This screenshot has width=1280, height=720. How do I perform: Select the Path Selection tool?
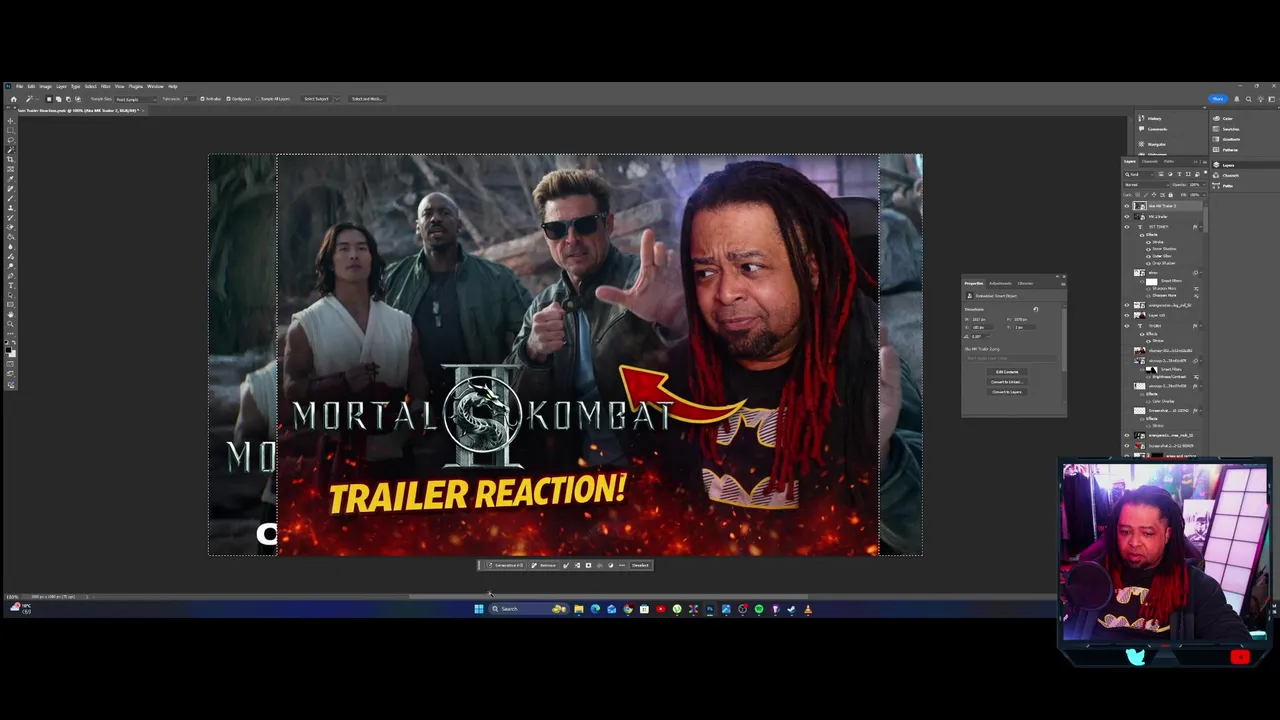coord(11,295)
